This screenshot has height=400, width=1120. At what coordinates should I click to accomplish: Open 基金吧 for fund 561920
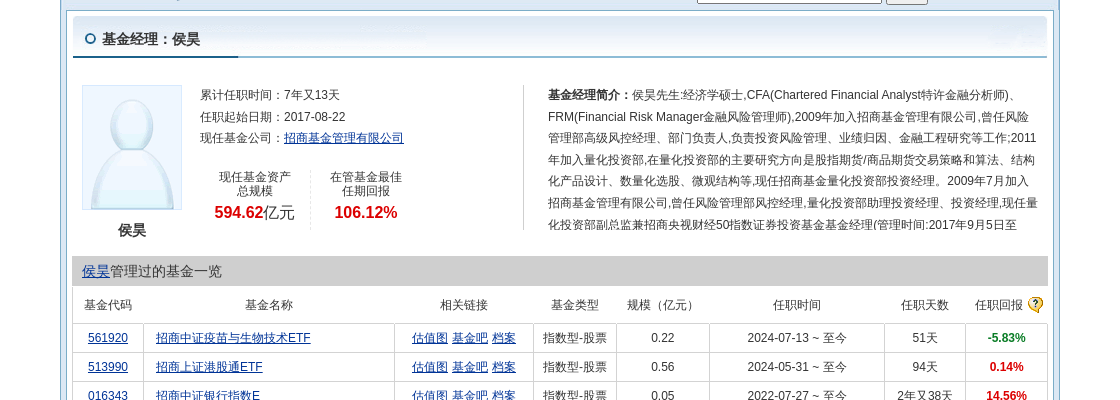tap(470, 338)
